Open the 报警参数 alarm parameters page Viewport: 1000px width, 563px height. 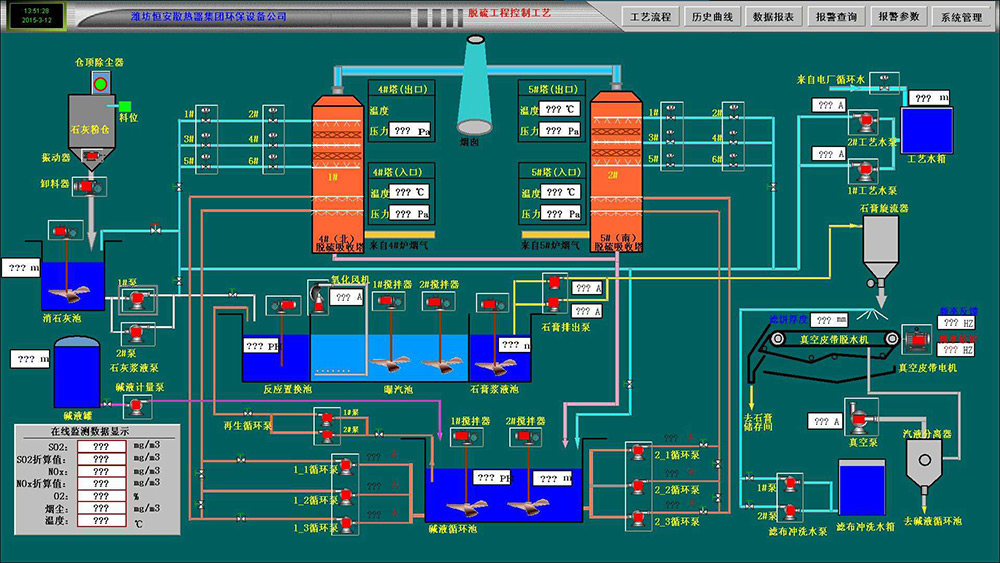pos(897,17)
